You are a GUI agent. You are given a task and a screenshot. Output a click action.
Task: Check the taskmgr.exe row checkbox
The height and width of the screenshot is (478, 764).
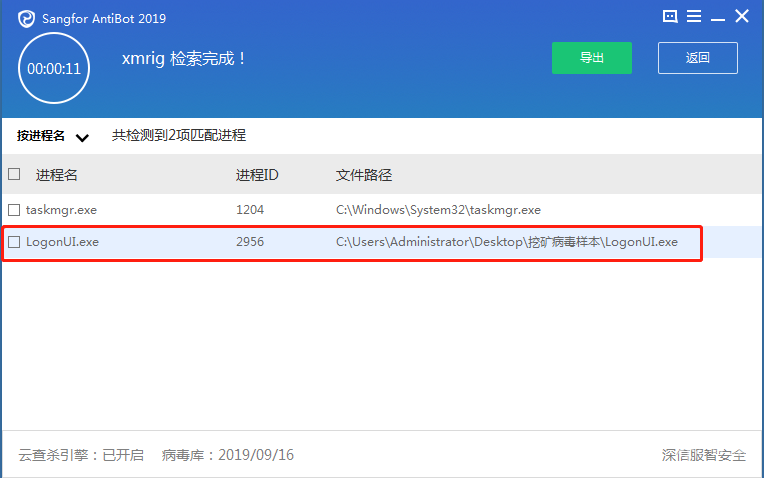point(14,210)
